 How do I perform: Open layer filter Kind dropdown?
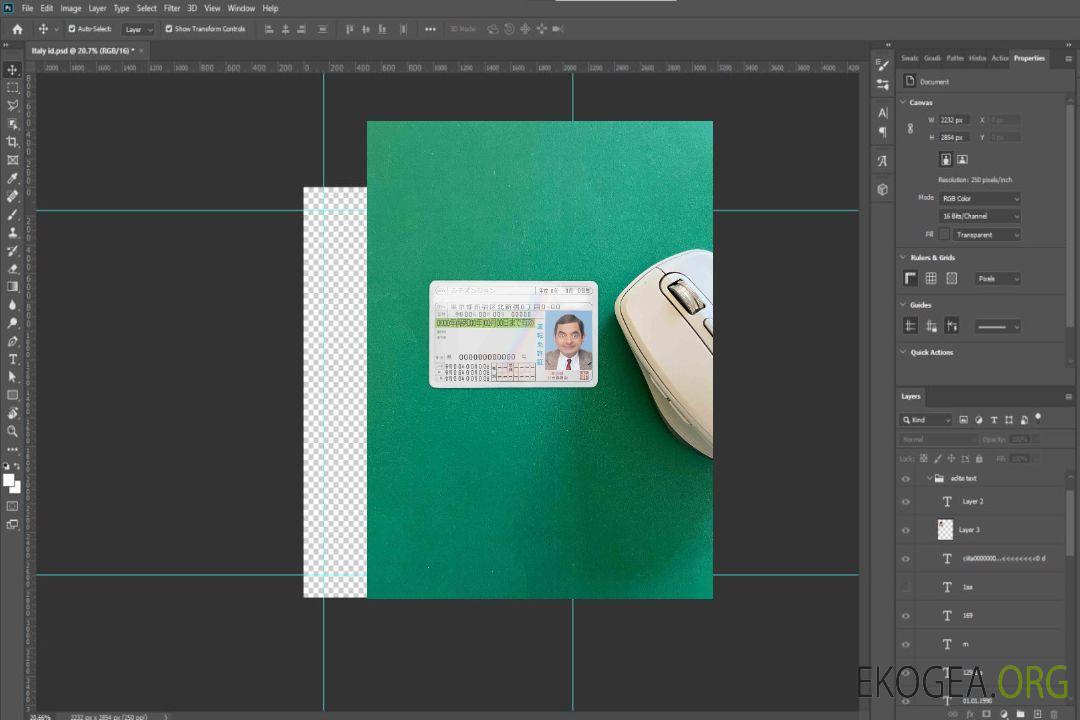[926, 420]
